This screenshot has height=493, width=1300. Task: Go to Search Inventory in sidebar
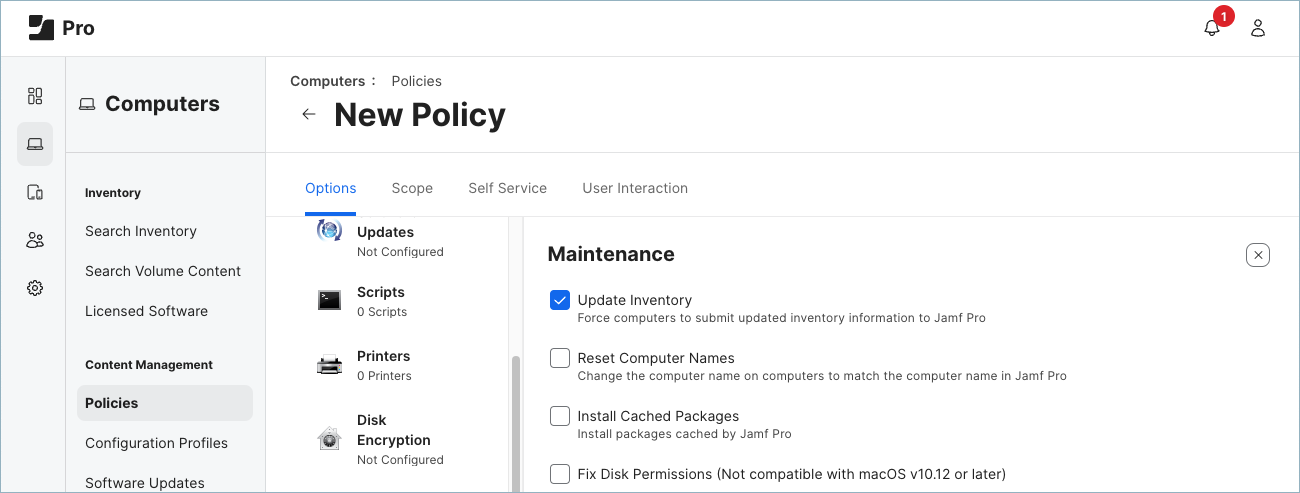[x=141, y=231]
